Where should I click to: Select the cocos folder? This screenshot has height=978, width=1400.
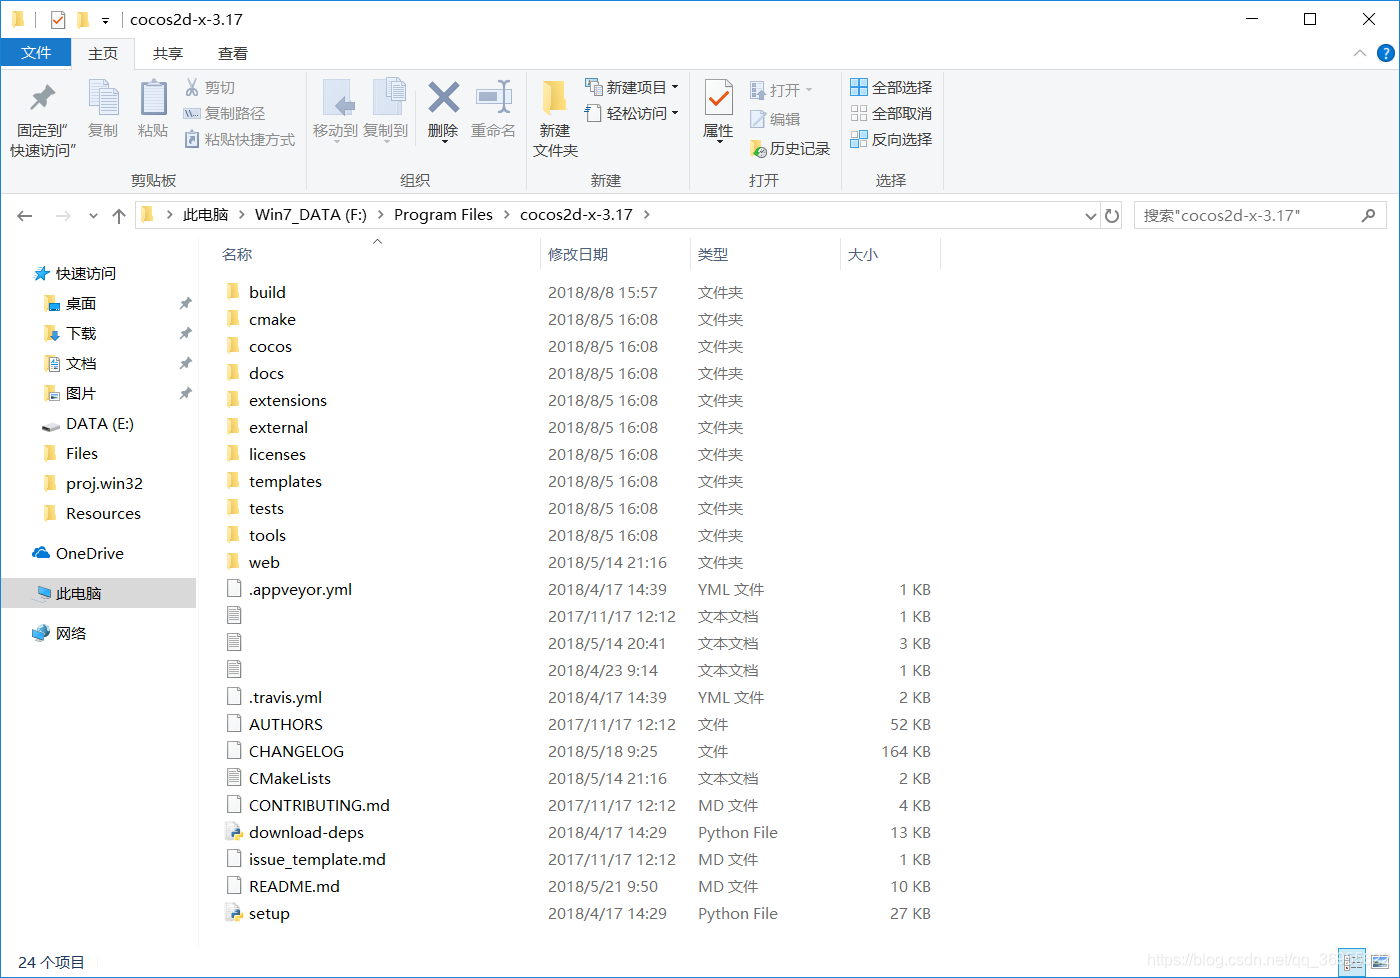coord(270,346)
